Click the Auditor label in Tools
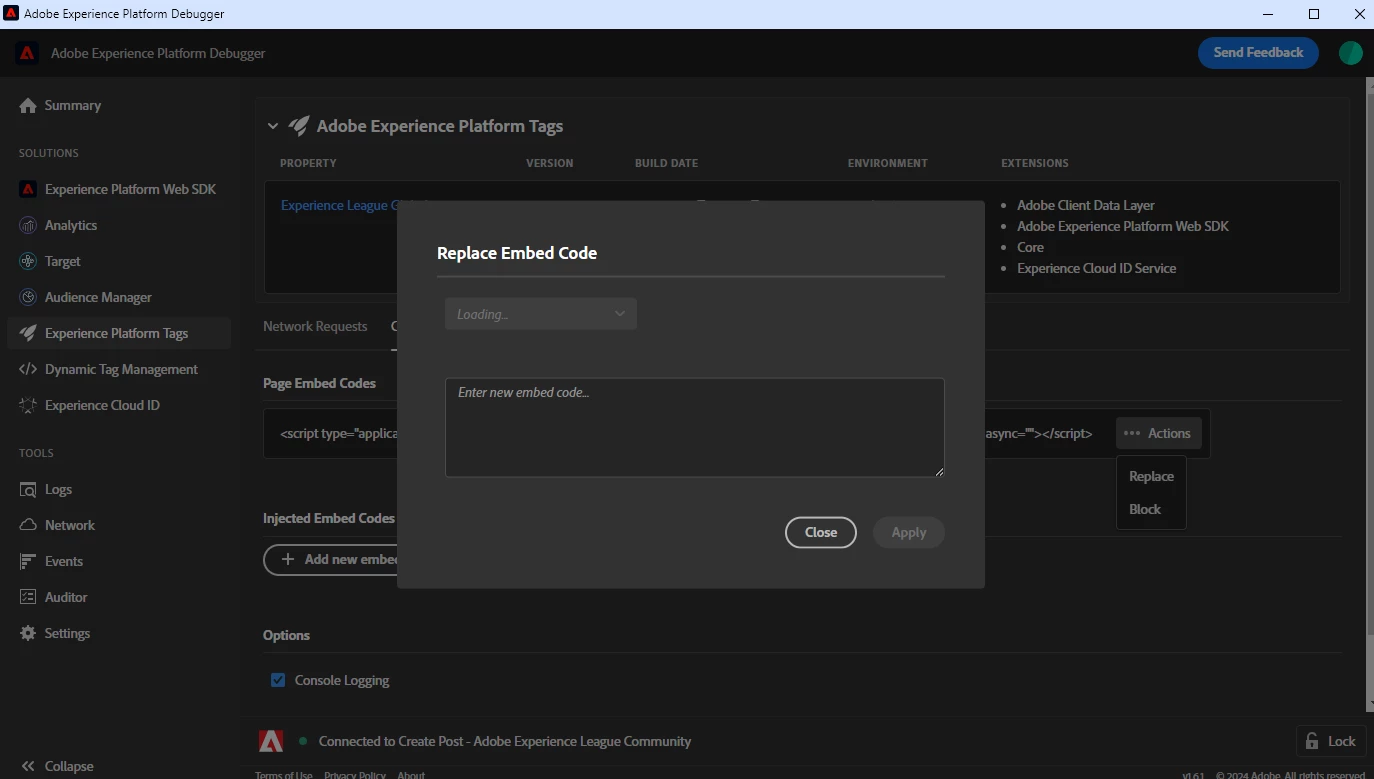Viewport: 1374px width, 779px height. 66,597
